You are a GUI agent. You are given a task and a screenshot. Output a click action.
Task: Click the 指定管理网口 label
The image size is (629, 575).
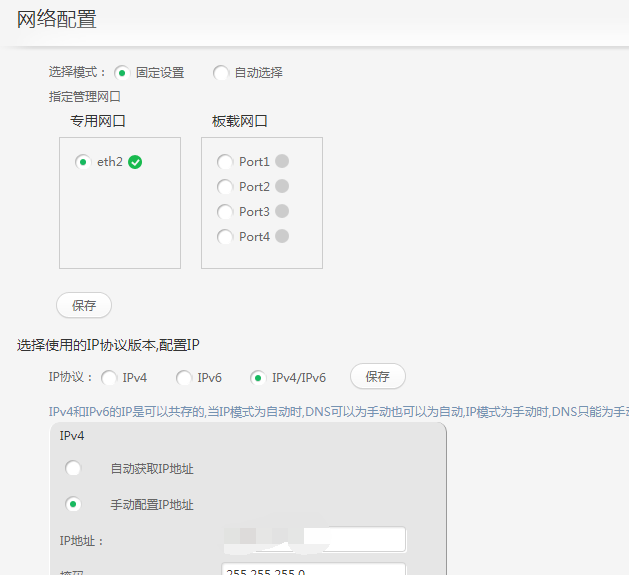point(85,97)
